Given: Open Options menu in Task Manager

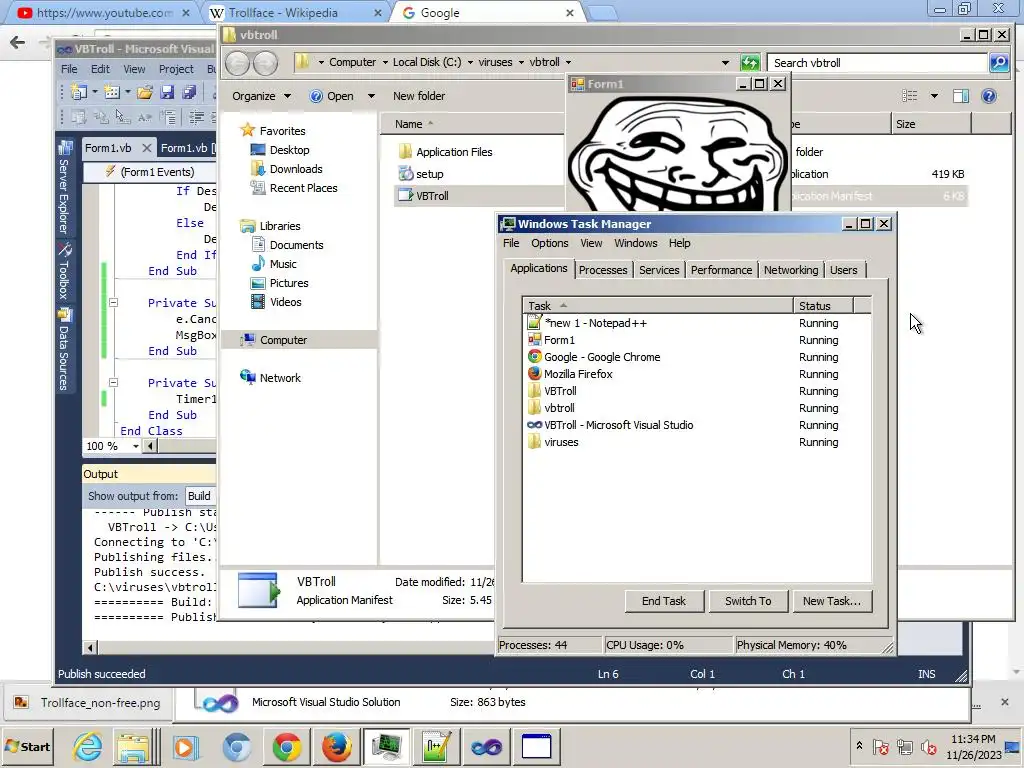Looking at the screenshot, I should [549, 243].
